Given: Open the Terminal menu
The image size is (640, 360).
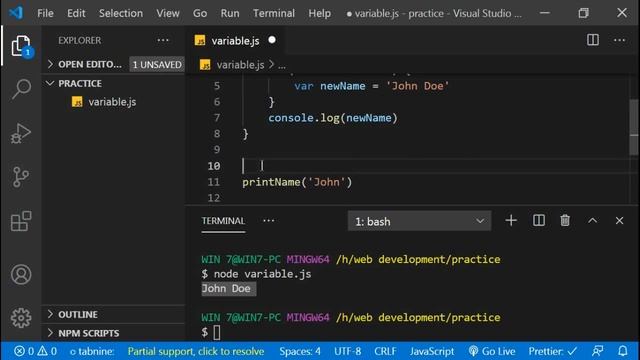Looking at the screenshot, I should [274, 13].
